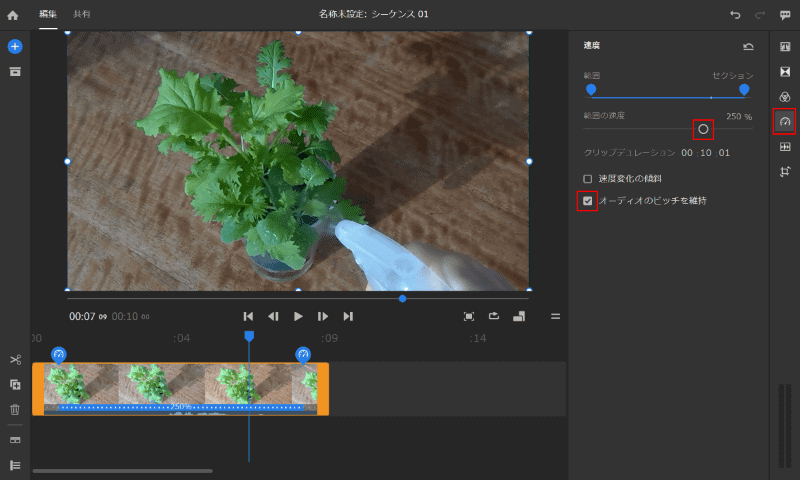Screen dimensions: 800x480
Task: Enable the 速度変化の傾斜 checkbox
Action: 588,179
